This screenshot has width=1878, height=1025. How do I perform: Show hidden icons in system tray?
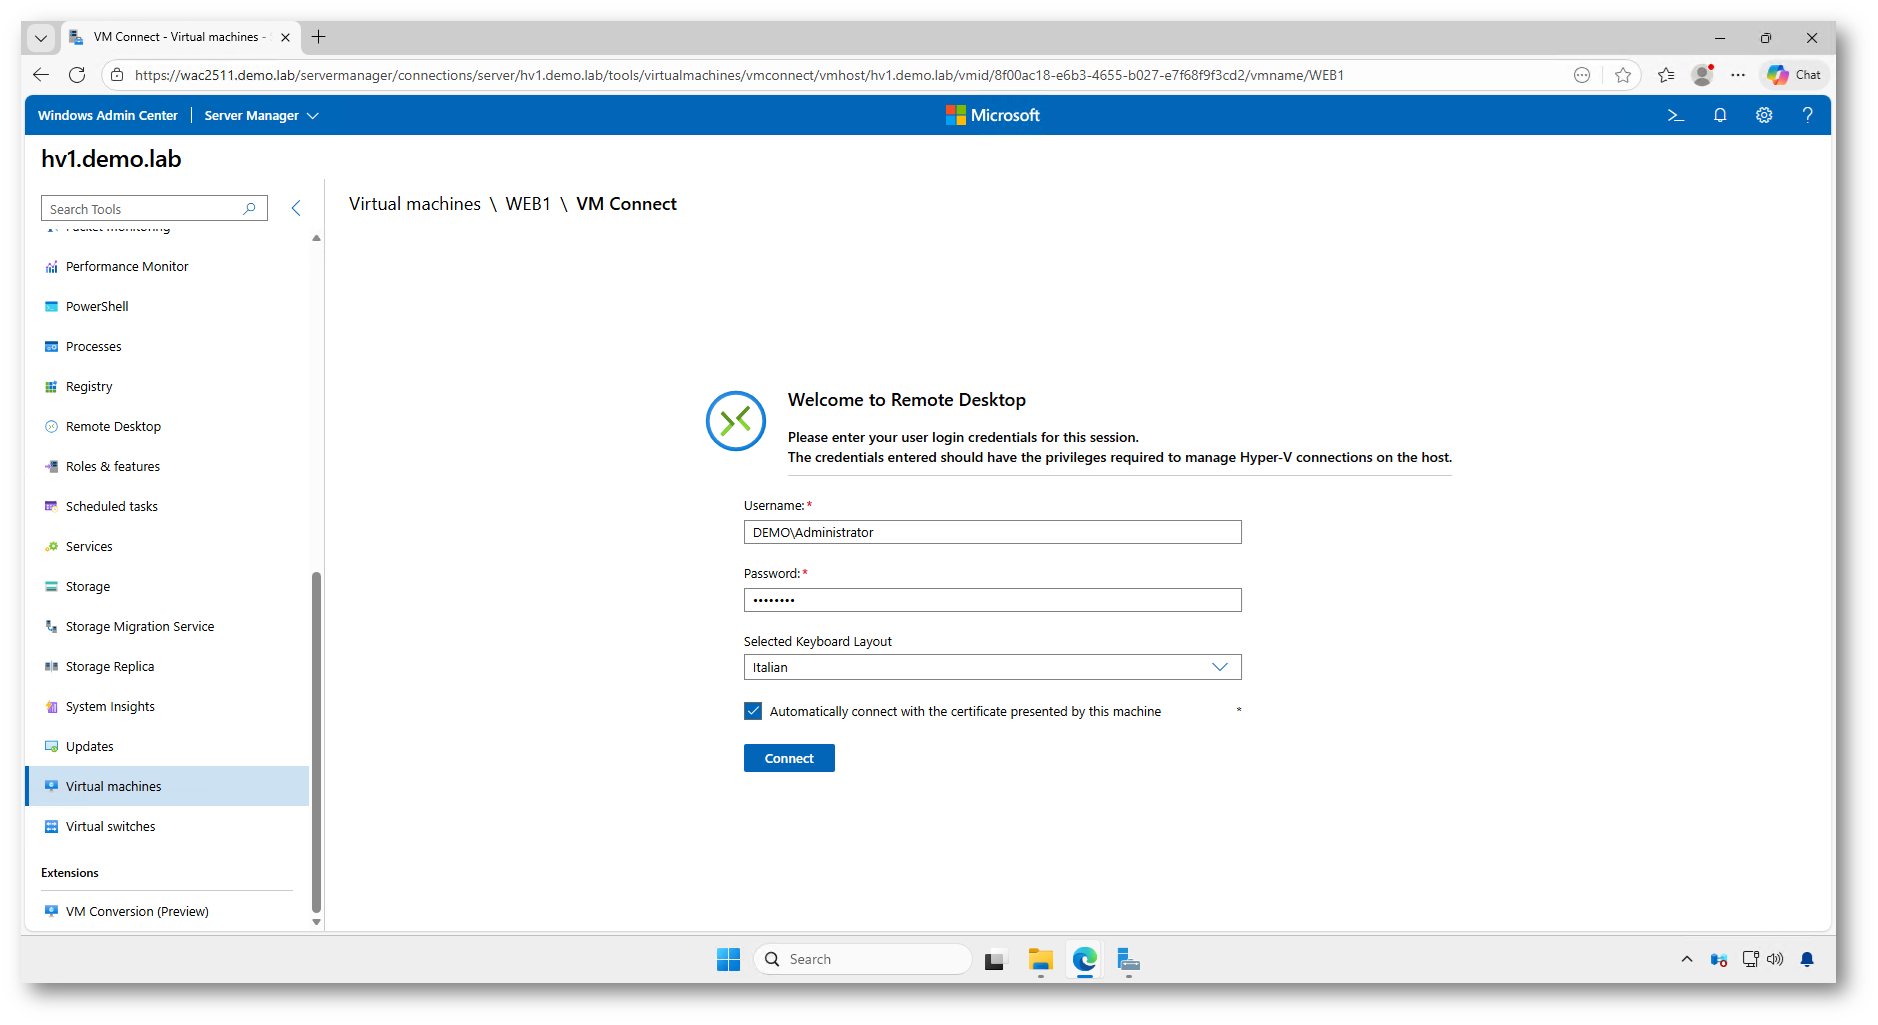1687,960
